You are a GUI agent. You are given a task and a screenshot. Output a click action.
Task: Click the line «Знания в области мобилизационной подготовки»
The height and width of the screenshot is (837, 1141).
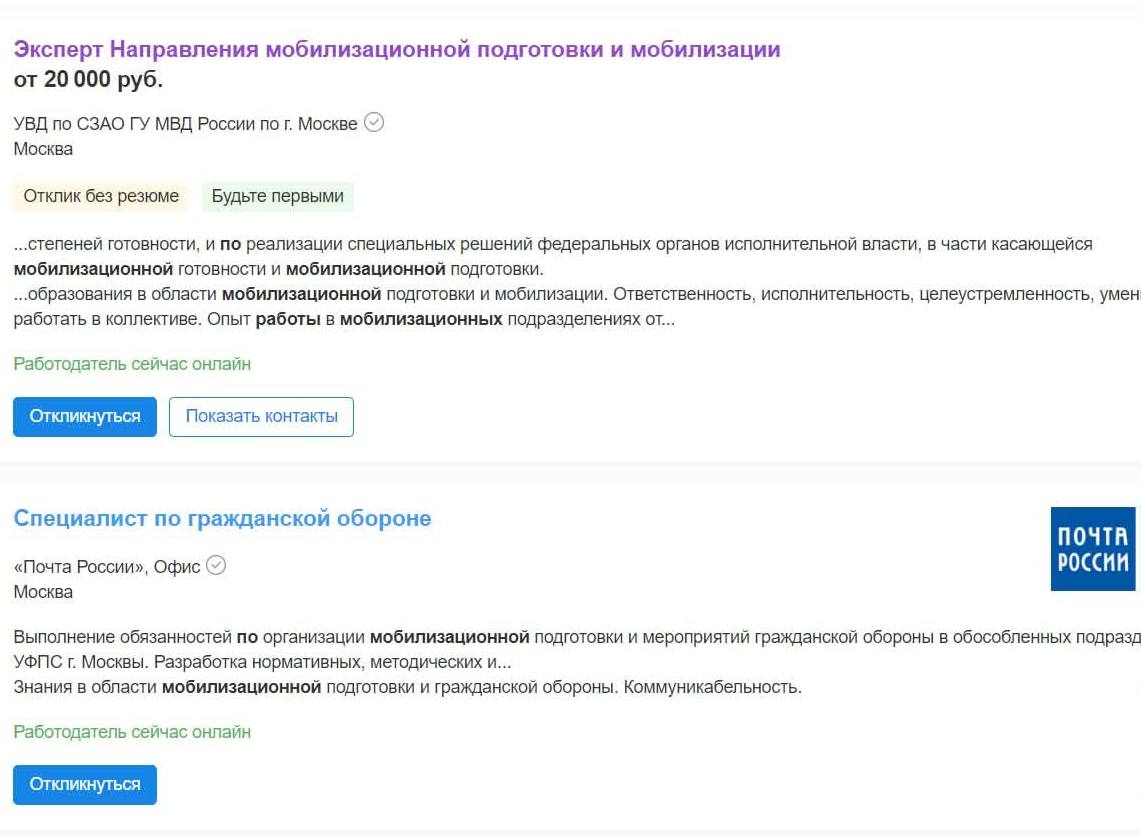[407, 687]
